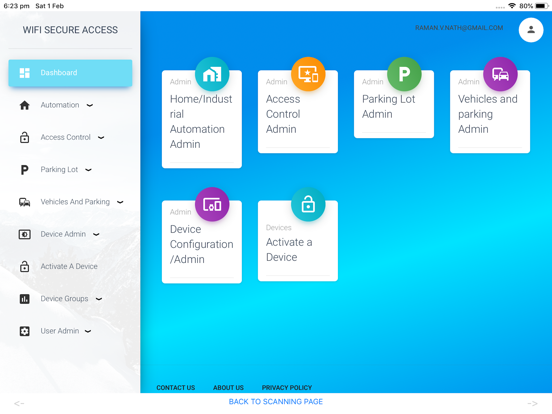
Task: Open Device Configuration /Admin card title
Action: click(201, 244)
